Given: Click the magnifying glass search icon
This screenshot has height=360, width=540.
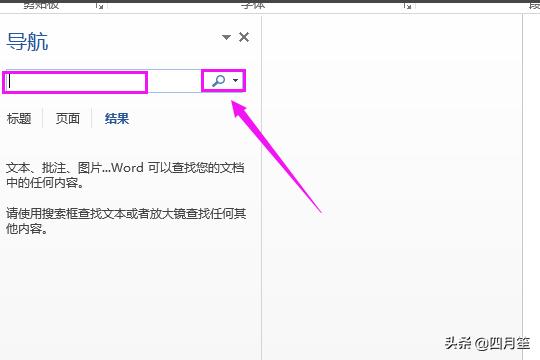Looking at the screenshot, I should tap(218, 81).
